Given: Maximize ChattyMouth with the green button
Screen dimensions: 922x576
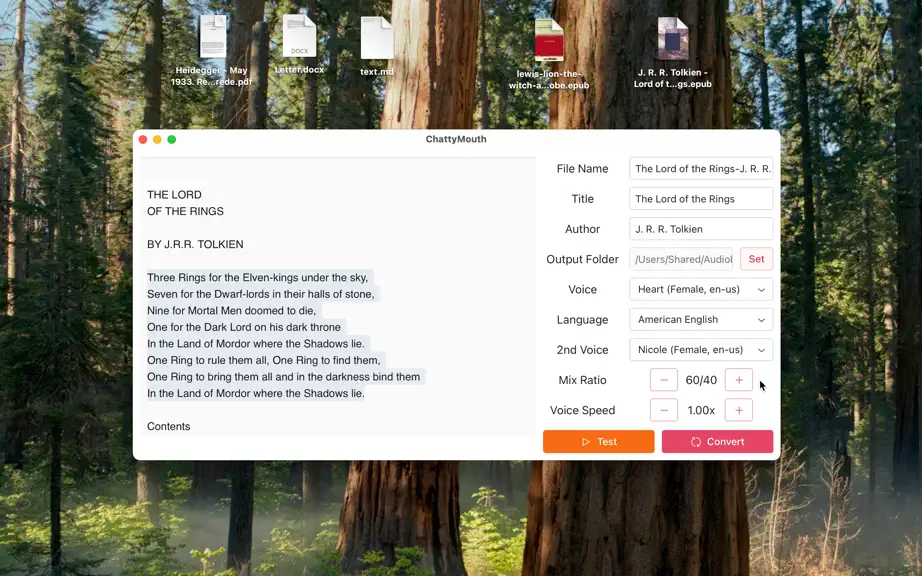Looking at the screenshot, I should pos(172,139).
